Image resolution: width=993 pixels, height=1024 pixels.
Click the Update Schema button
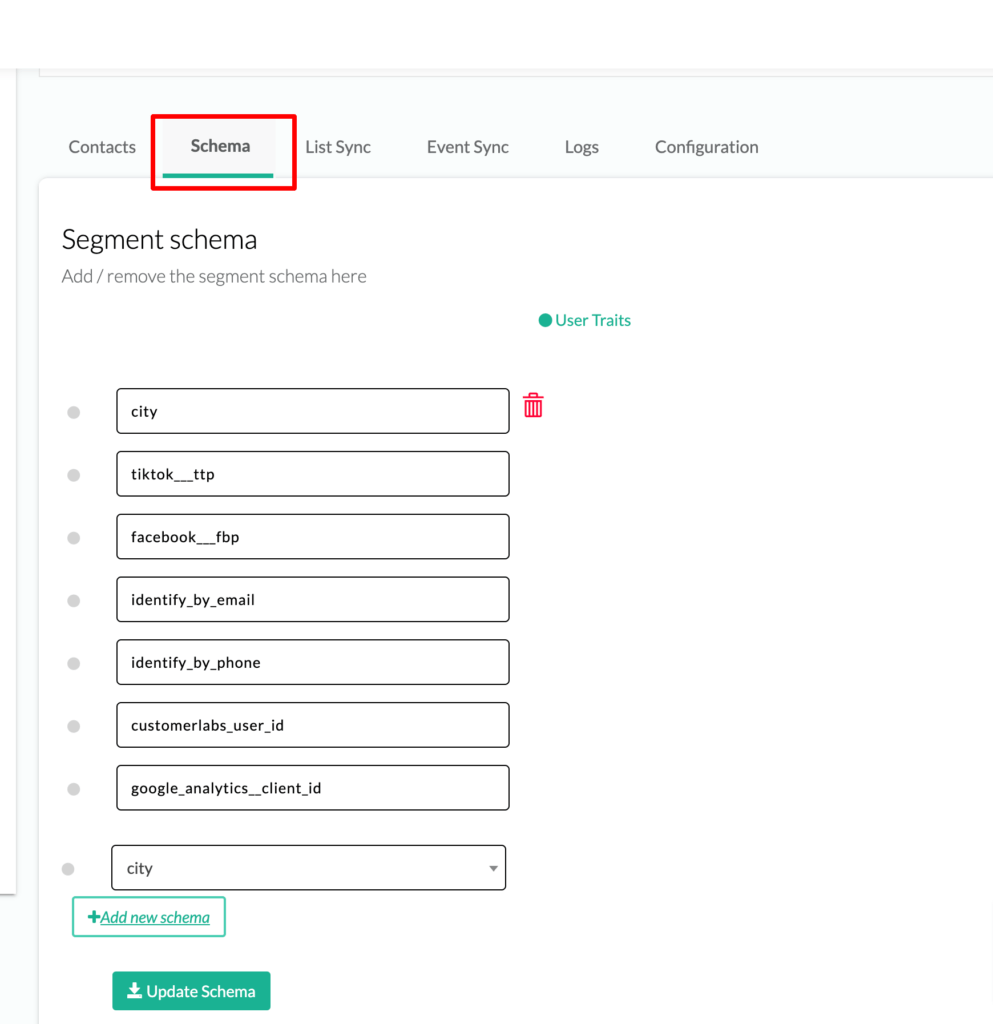[191, 991]
